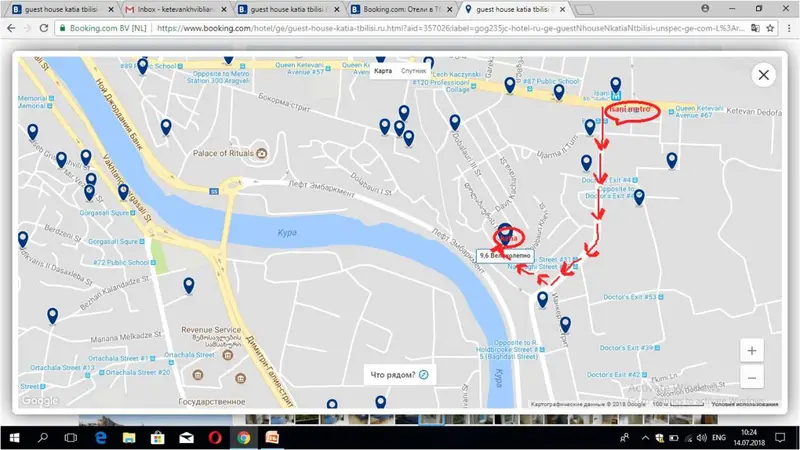800x450 pixels.
Task: Switch map to Спутник satellite view
Action: point(413,71)
